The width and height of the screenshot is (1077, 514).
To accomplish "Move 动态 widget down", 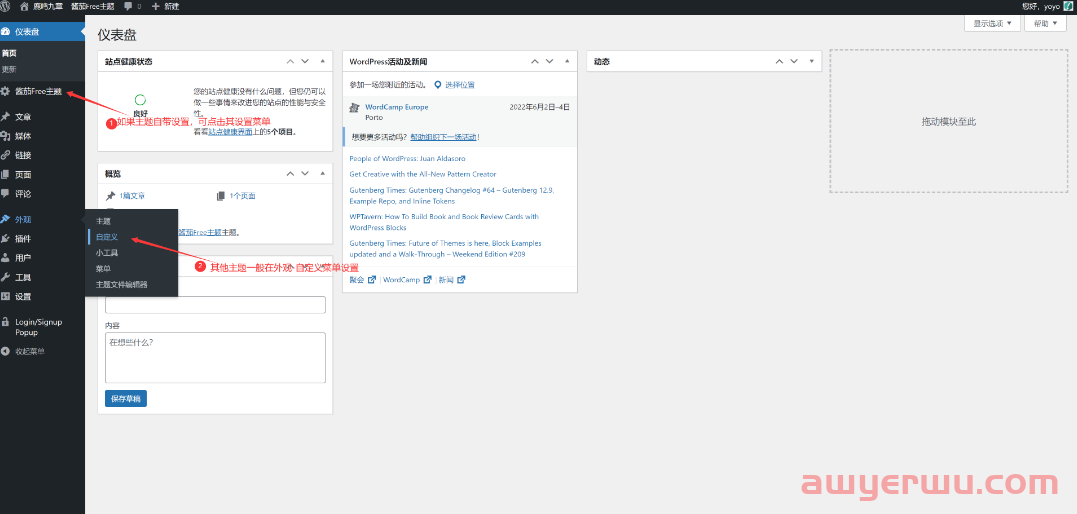I will tap(794, 61).
